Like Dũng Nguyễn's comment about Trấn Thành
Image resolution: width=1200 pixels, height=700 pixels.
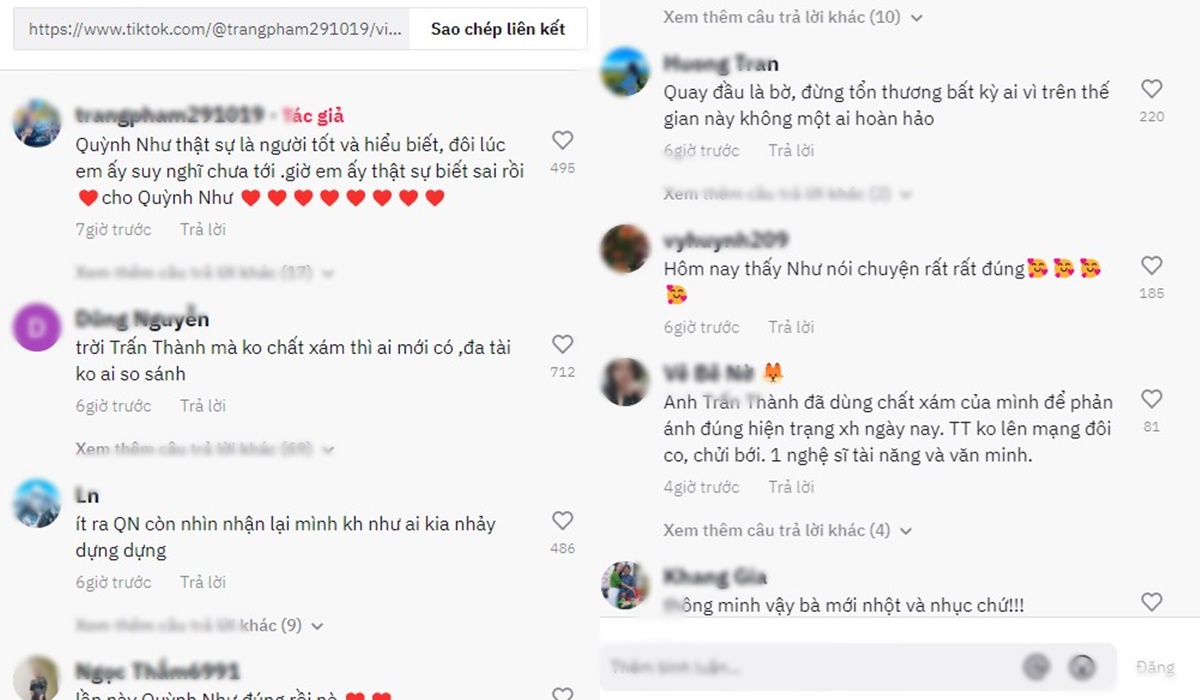(563, 344)
